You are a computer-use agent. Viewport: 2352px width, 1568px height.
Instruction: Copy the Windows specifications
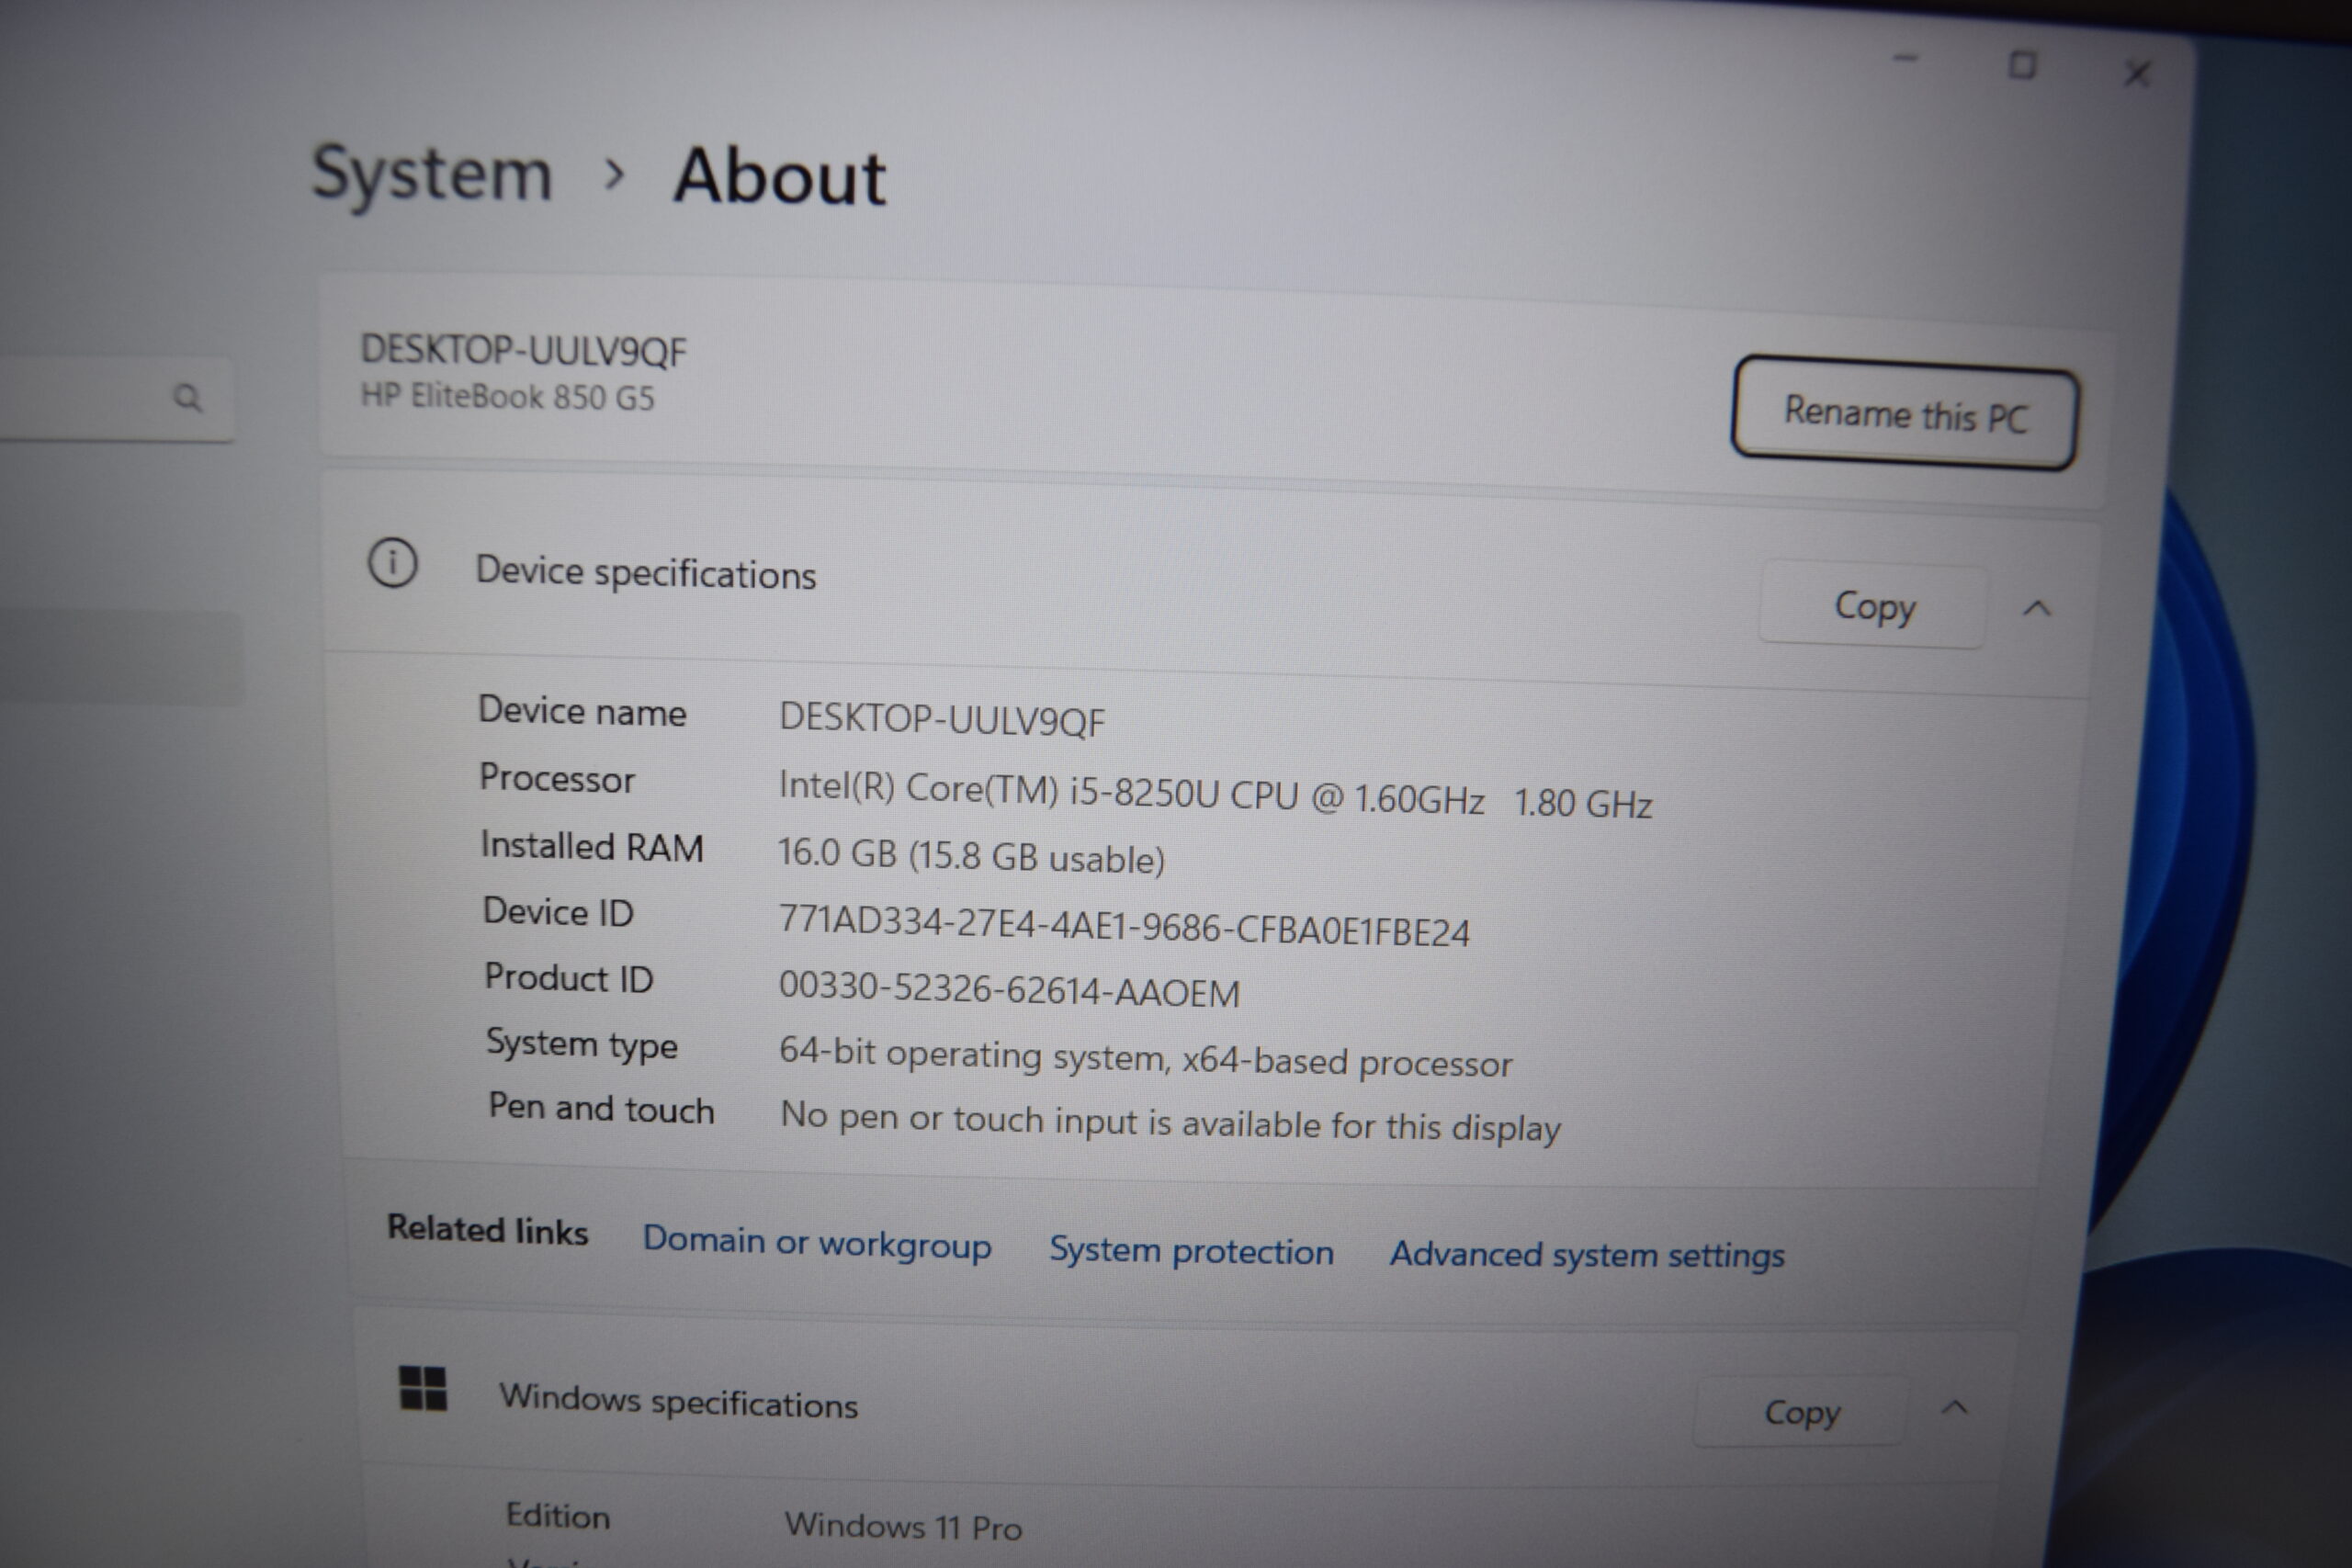1801,1412
